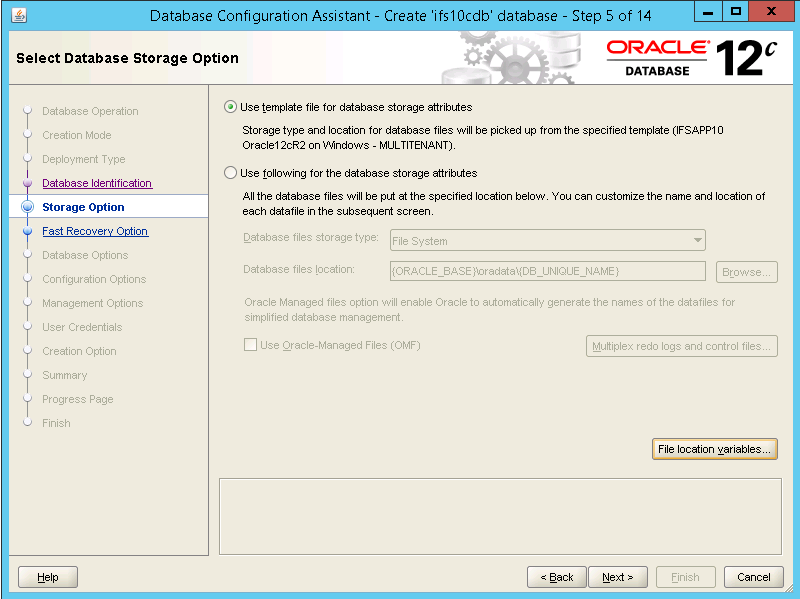Viewport: 800px width, 599px height.
Task: Click the Fast Recovery Option step bullet
Action: click(x=28, y=232)
